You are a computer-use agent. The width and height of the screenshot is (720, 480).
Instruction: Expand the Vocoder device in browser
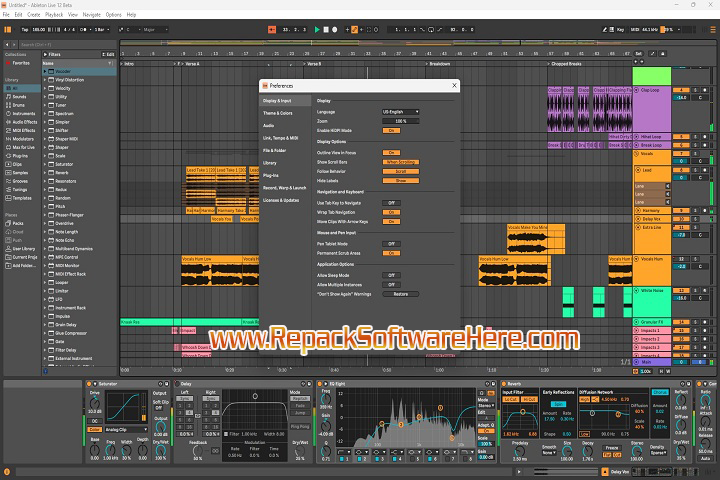45,71
